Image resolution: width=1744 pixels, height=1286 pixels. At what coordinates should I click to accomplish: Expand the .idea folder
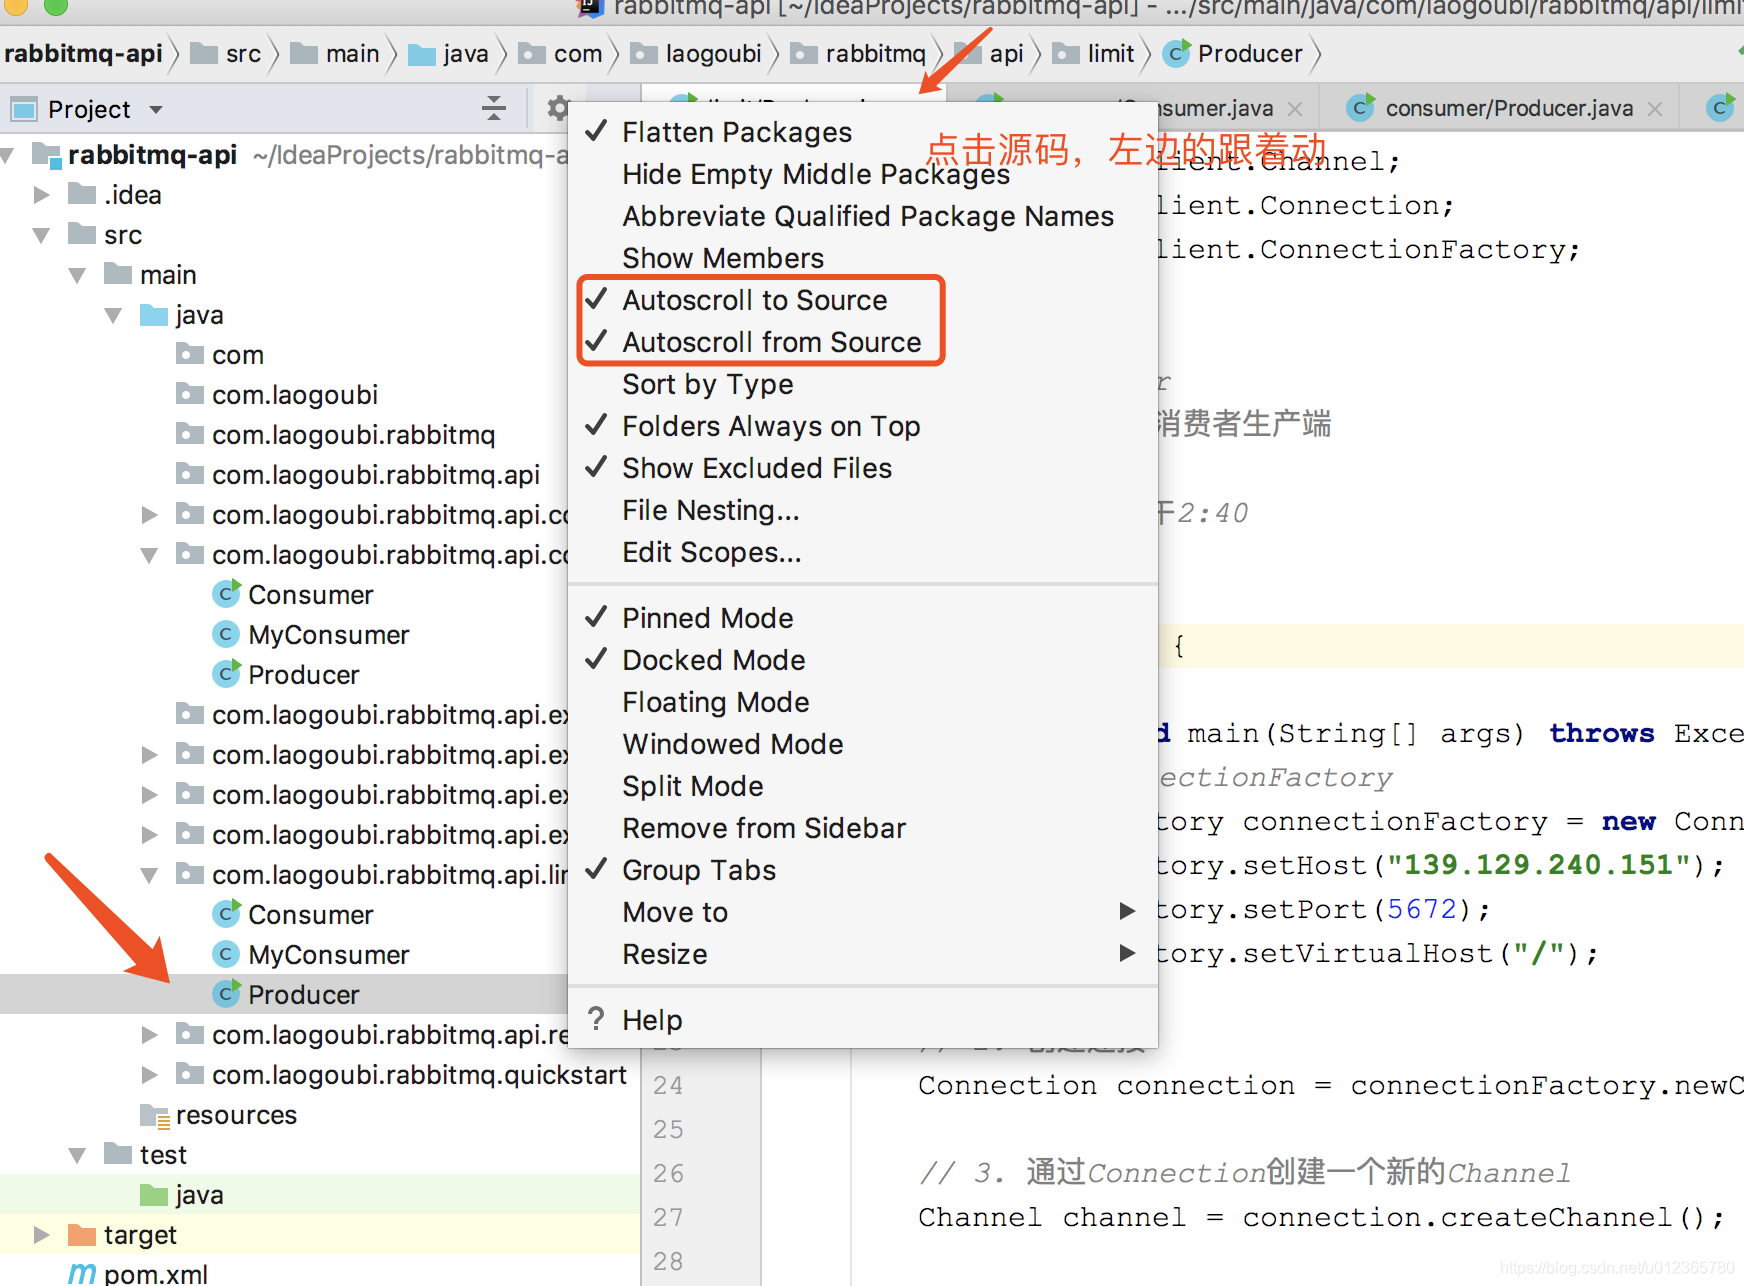[x=42, y=194]
